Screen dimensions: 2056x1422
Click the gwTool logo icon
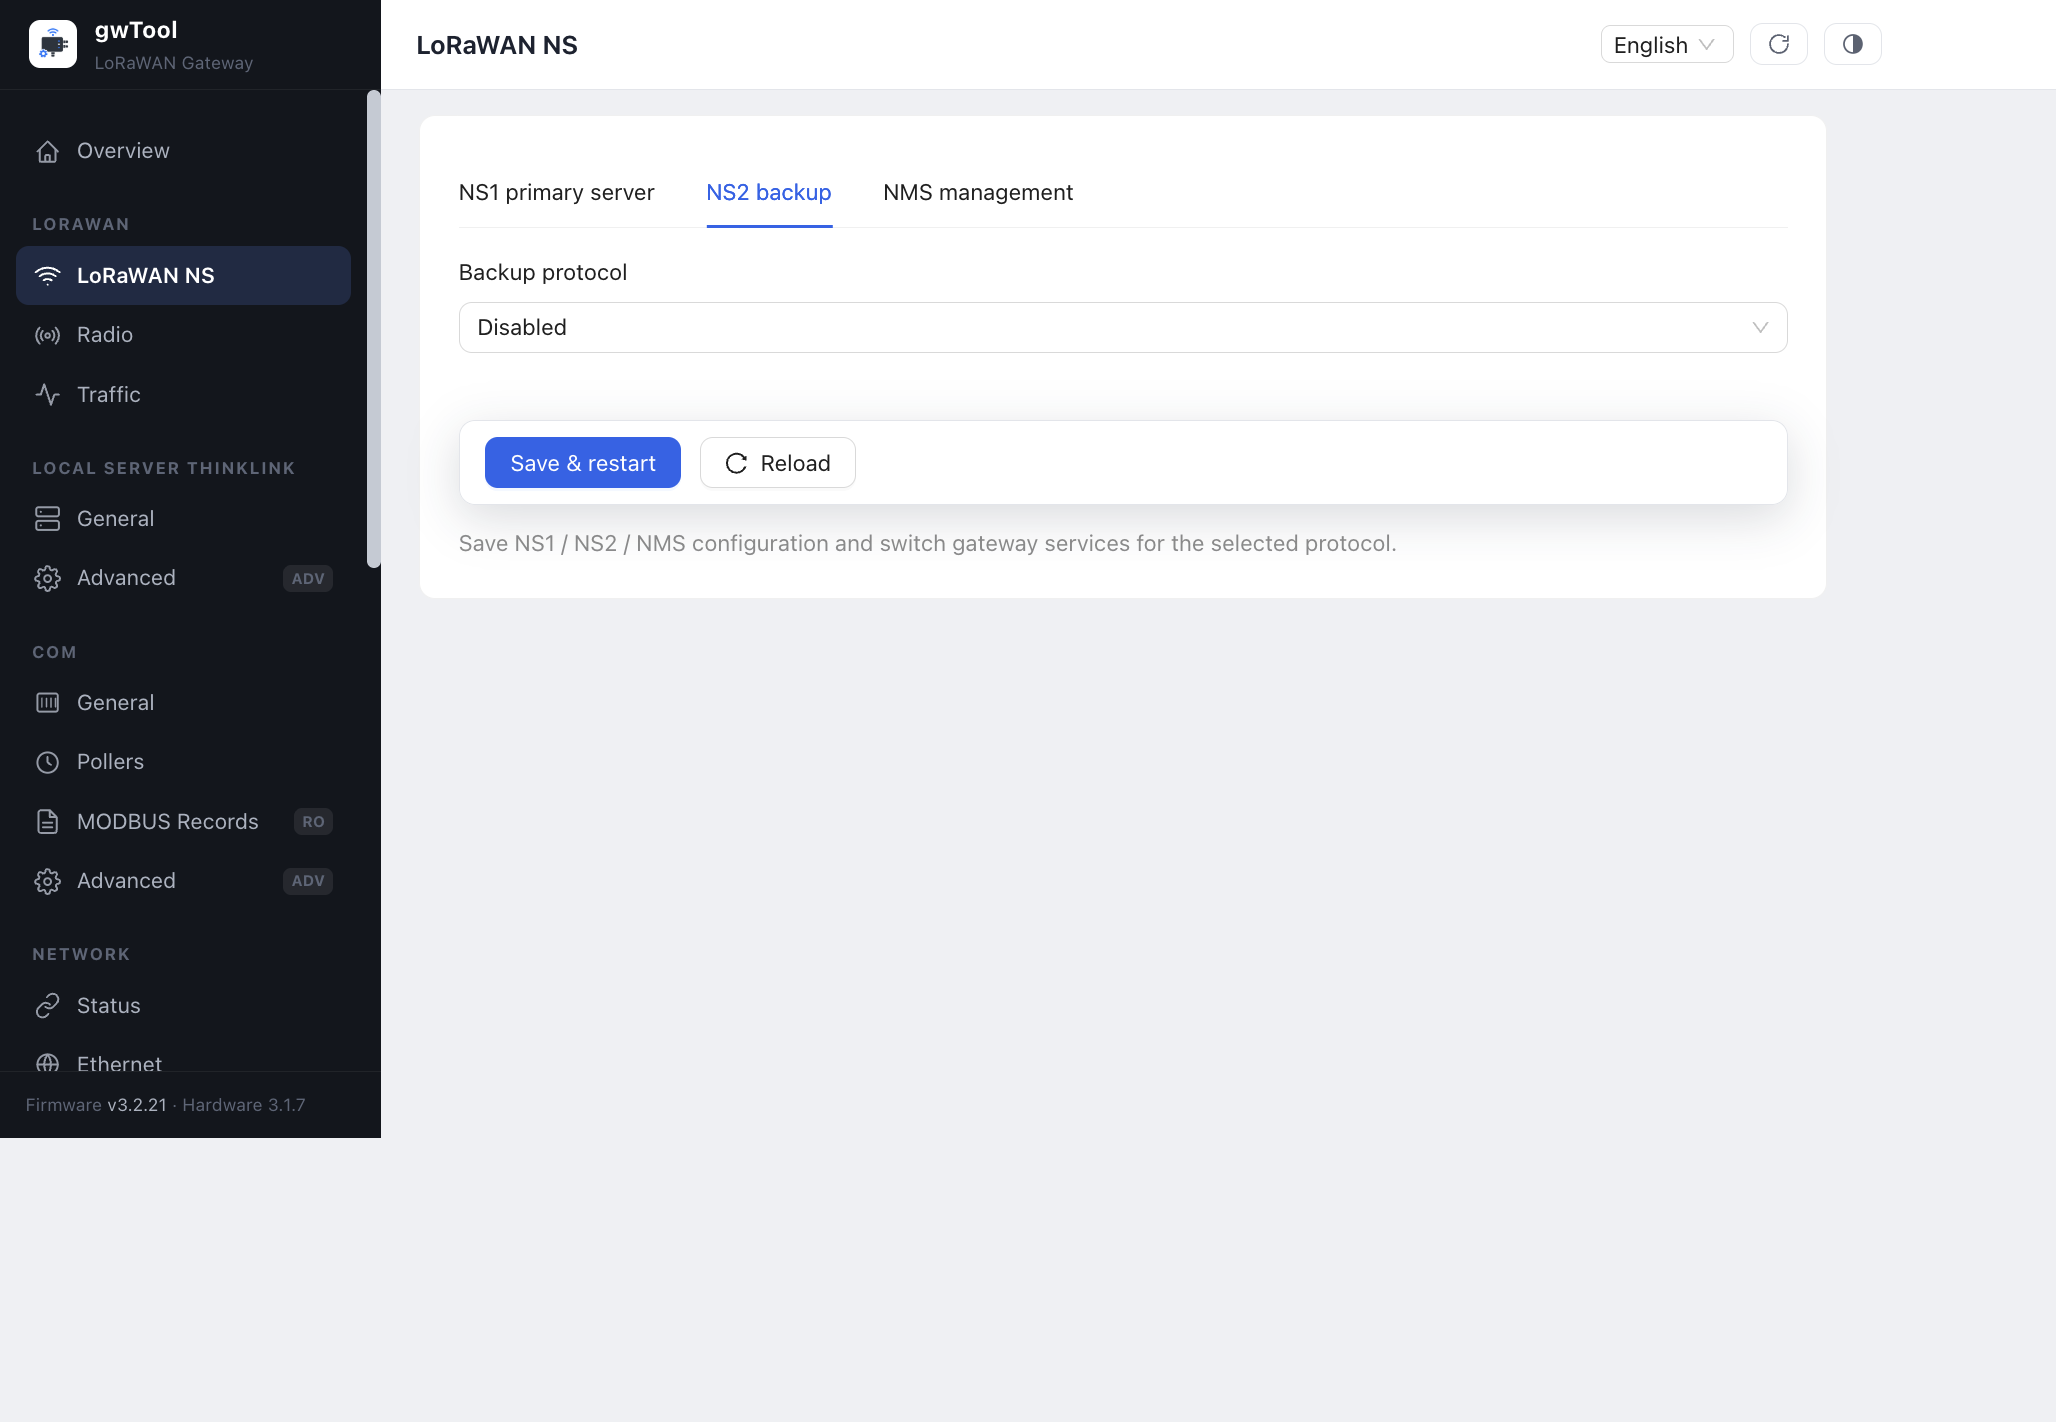pyautogui.click(x=53, y=44)
